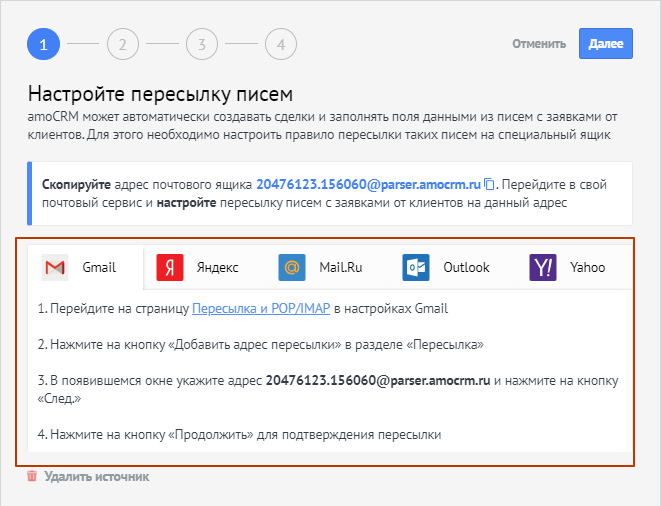The height and width of the screenshot is (506, 661).
Task: Click the Outlook logo icon
Action: tap(416, 267)
